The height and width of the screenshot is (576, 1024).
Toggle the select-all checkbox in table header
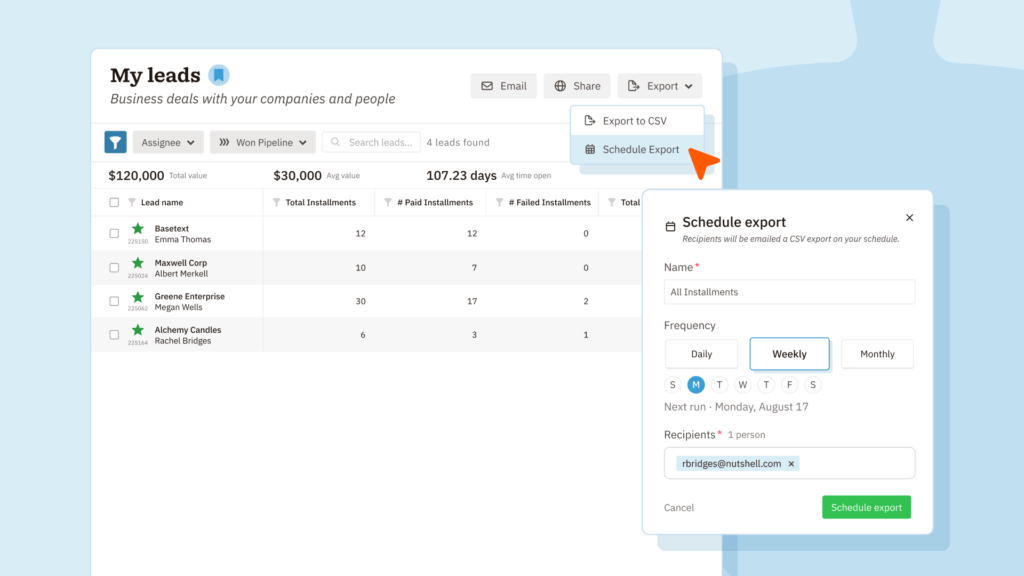[114, 202]
